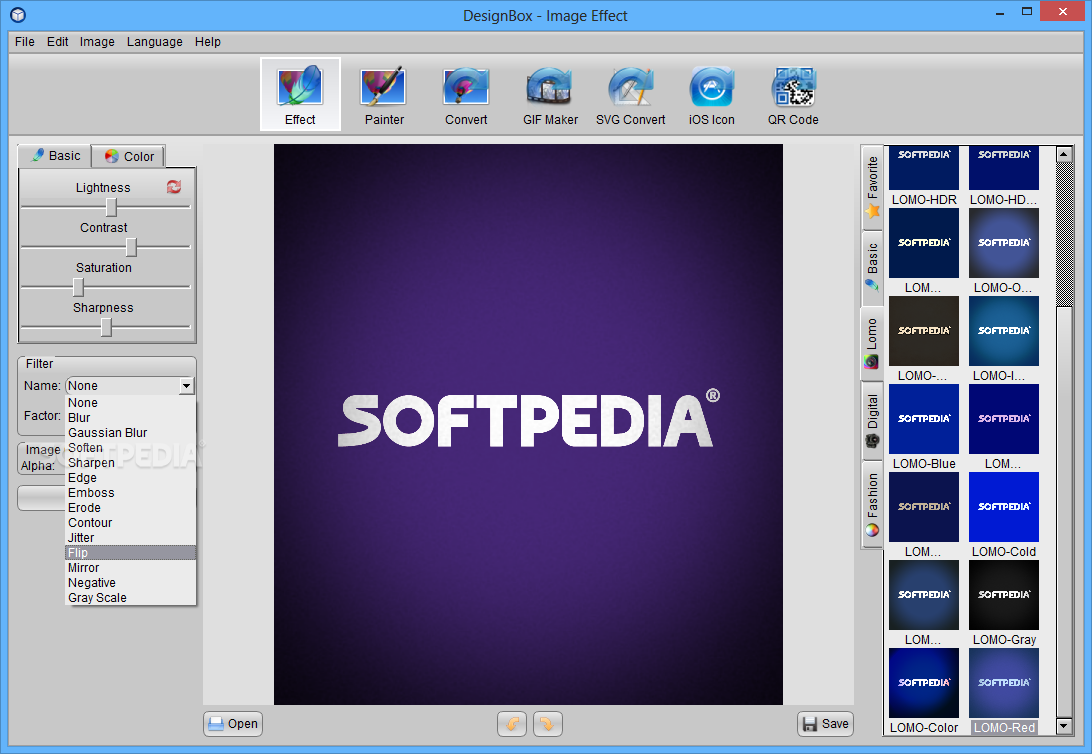Choose Gray Scale filter option
1092x754 pixels.
[130, 597]
